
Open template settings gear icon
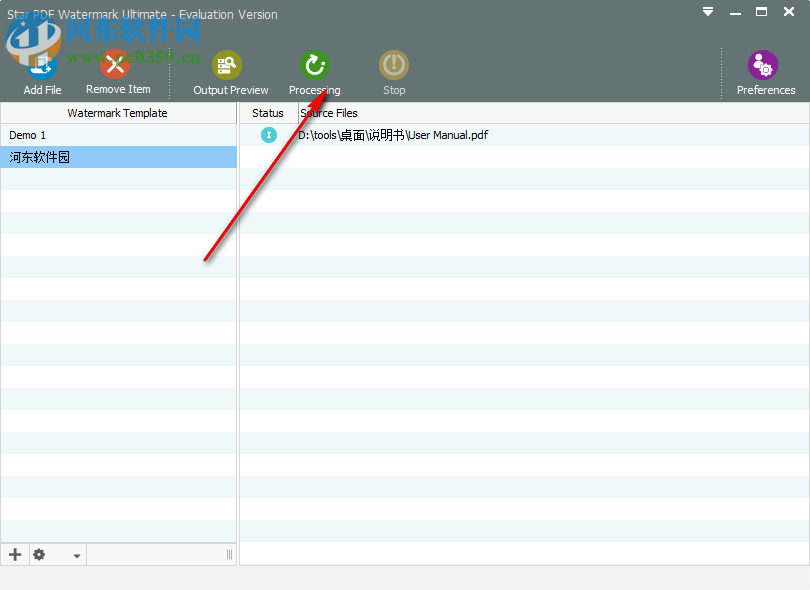(39, 555)
